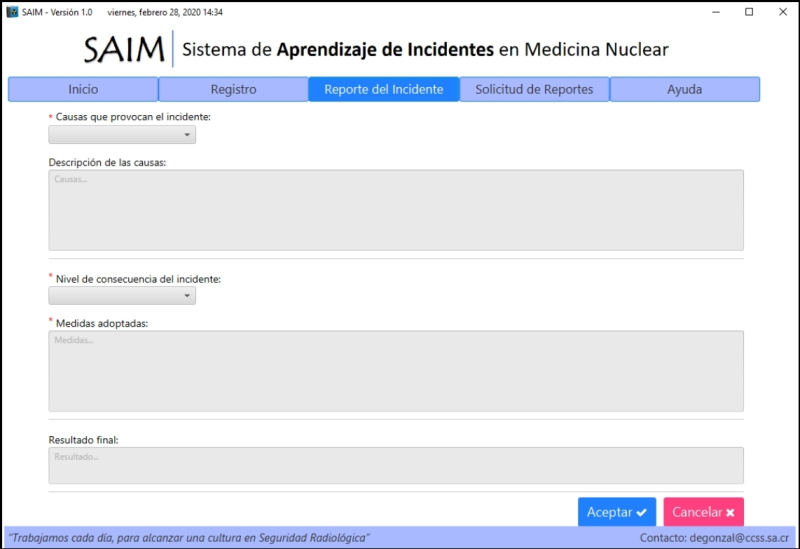The width and height of the screenshot is (800, 549).
Task: Expand the Causas que provocan el incidente dropdown
Action: coord(122,135)
